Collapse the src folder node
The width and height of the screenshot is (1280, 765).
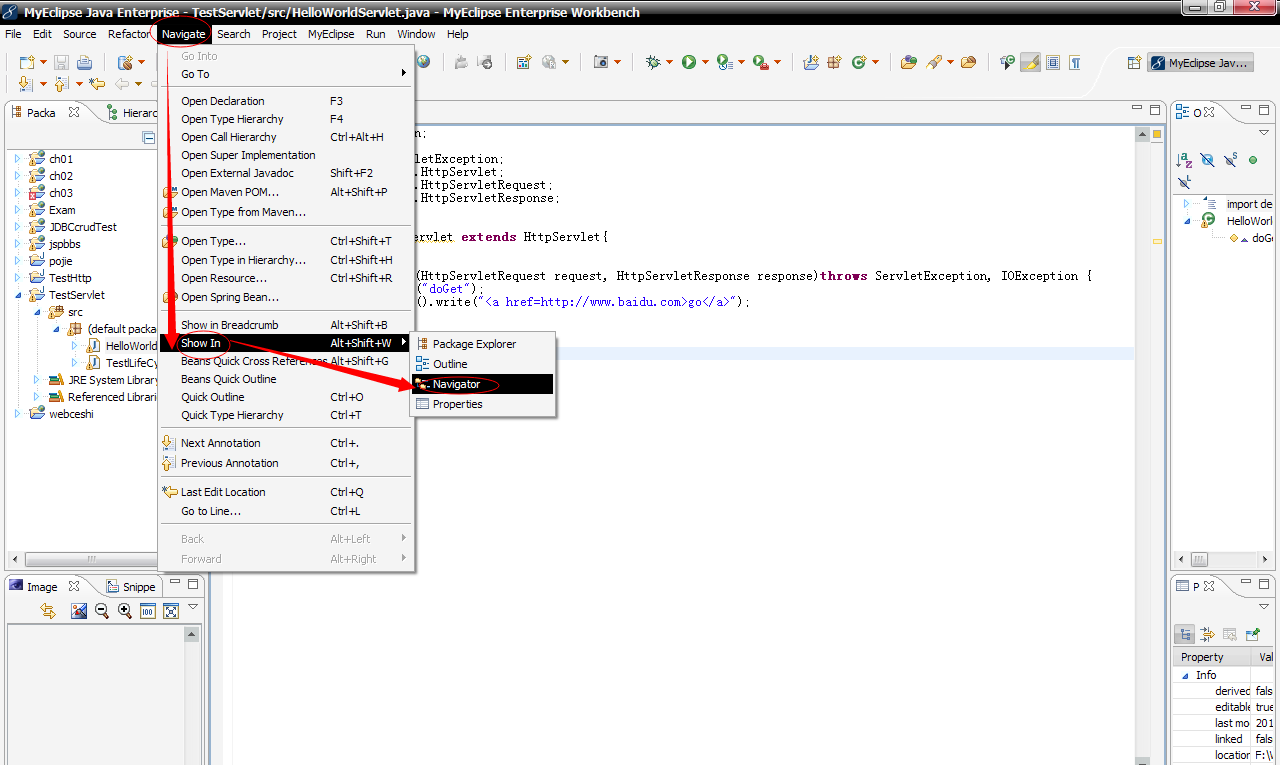(36, 312)
